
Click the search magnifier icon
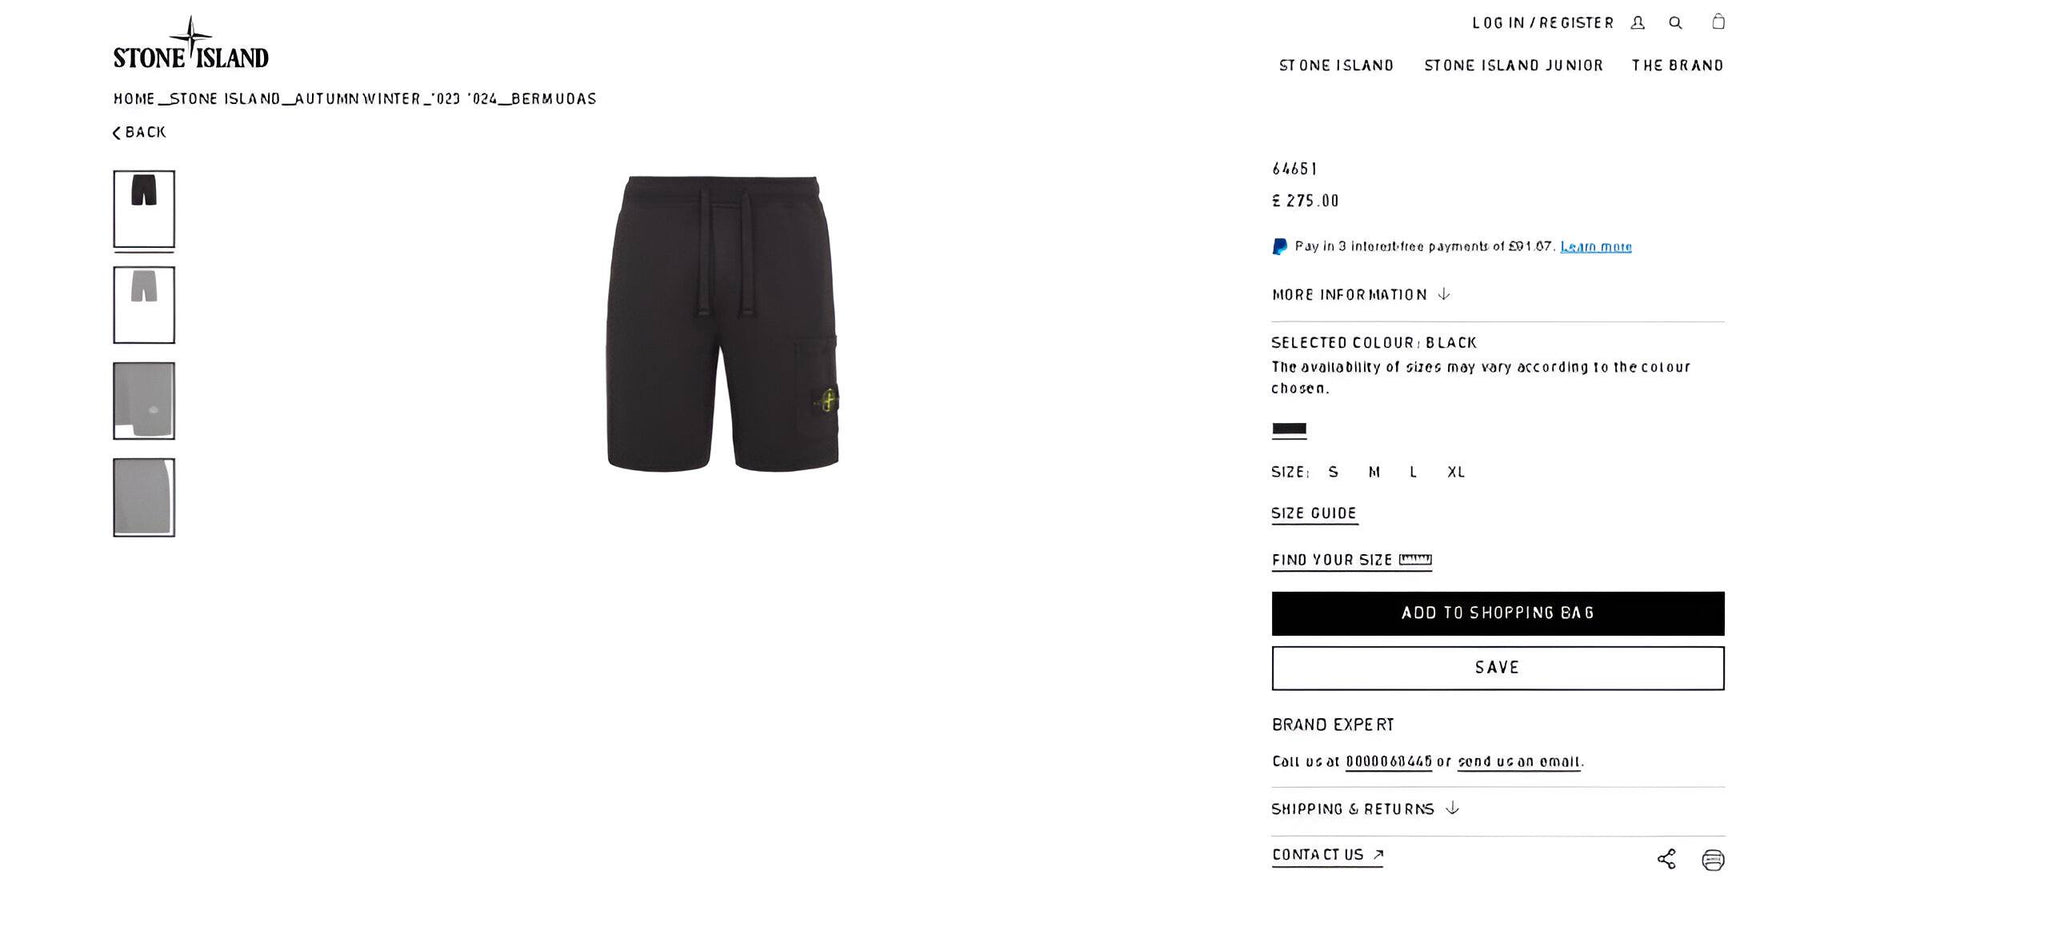point(1675,22)
